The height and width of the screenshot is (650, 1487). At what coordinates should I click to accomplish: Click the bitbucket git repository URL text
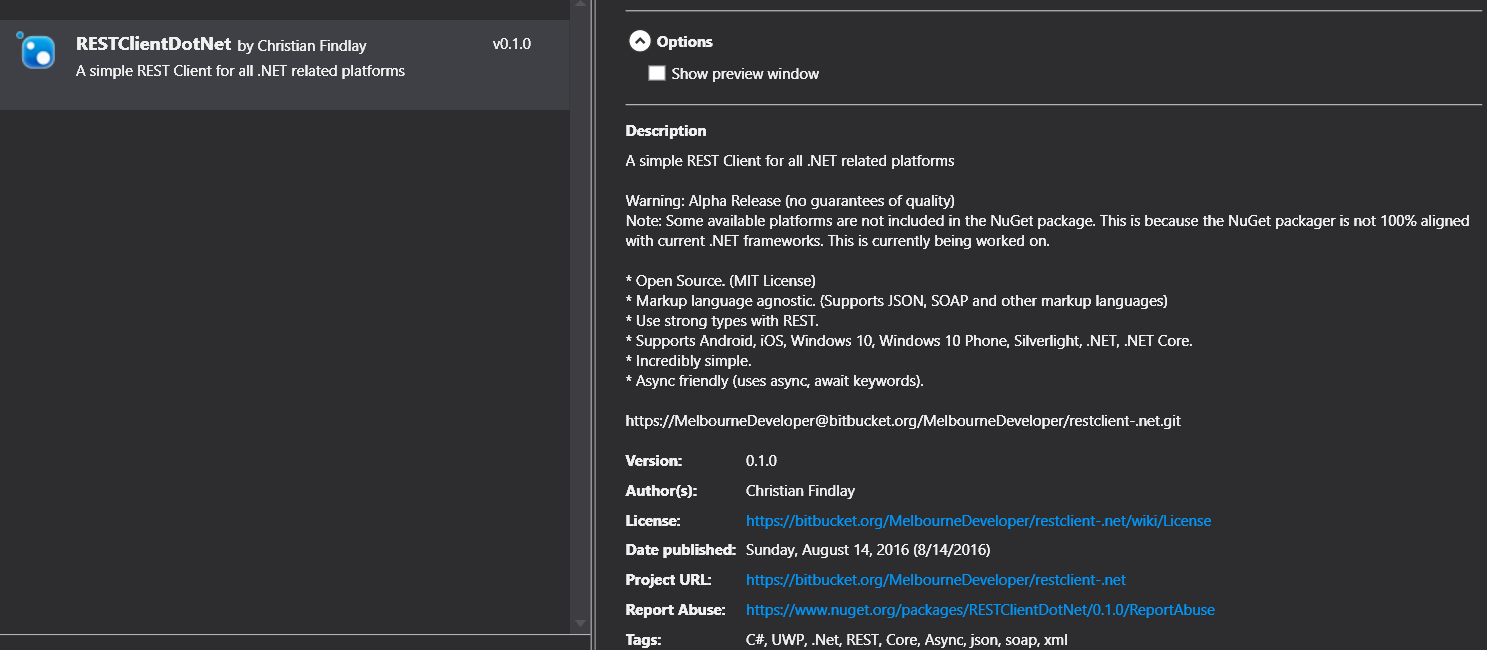(903, 421)
